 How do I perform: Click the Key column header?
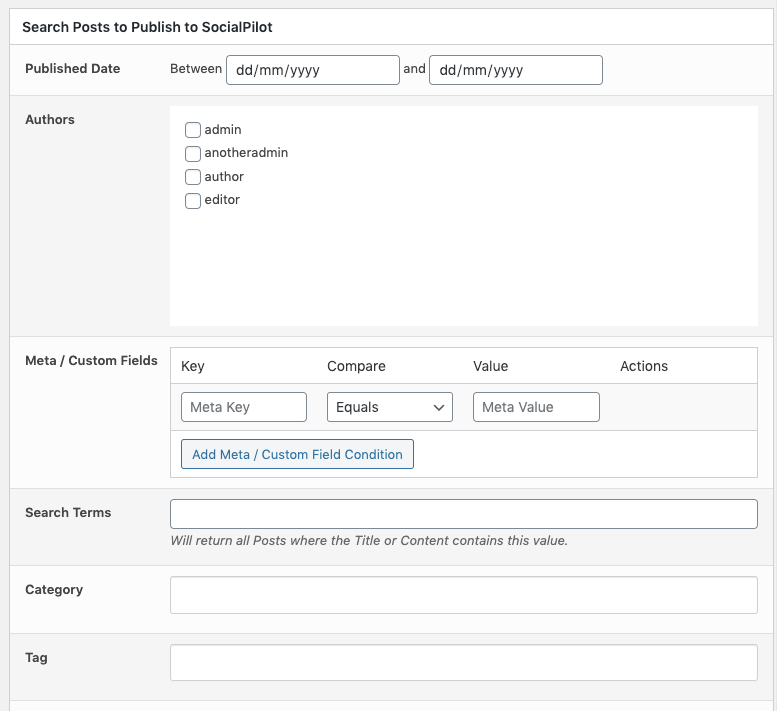pos(193,366)
